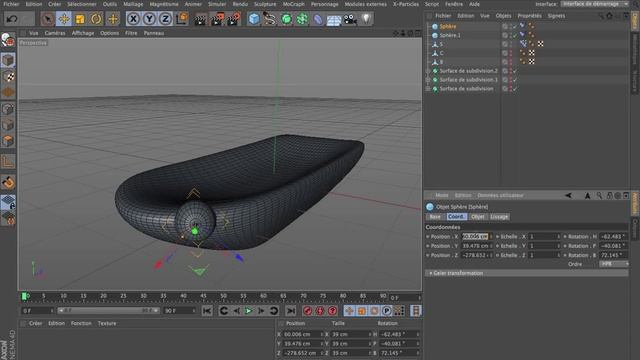Click the back arrow in attribute manager

point(568,196)
